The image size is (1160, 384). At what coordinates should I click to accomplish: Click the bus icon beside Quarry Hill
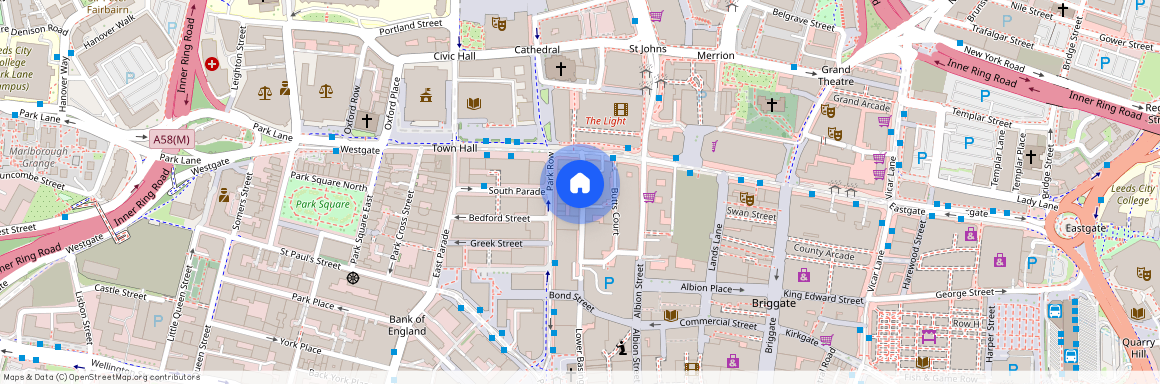pos(1070,356)
